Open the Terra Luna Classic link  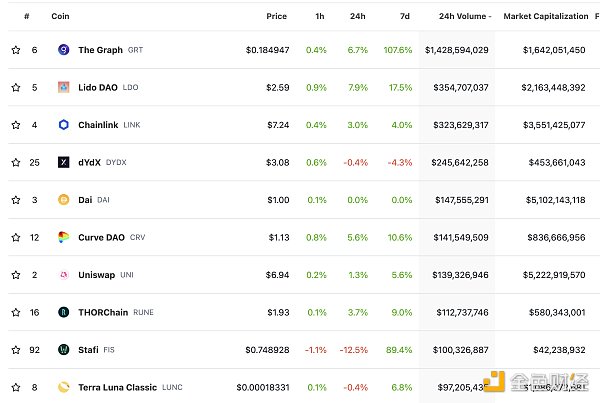[117, 387]
